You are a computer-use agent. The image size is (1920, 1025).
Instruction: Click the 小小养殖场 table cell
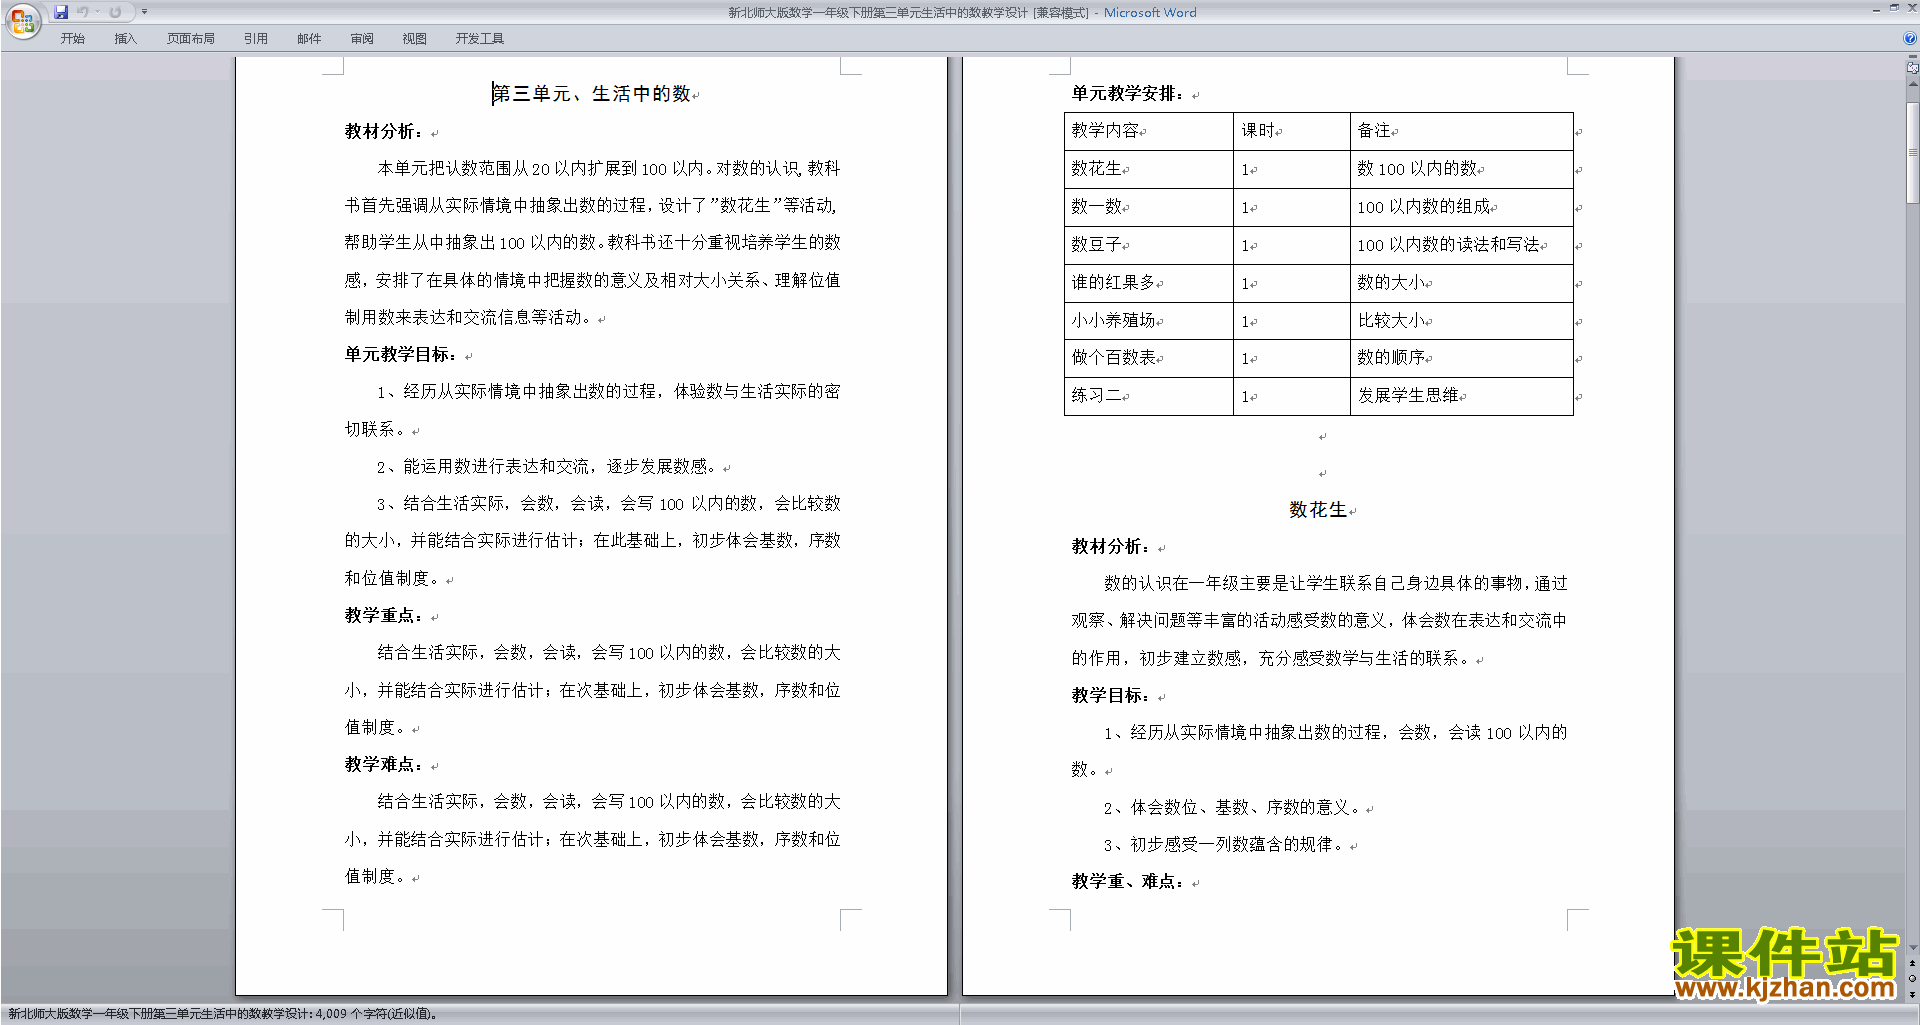coord(1149,321)
